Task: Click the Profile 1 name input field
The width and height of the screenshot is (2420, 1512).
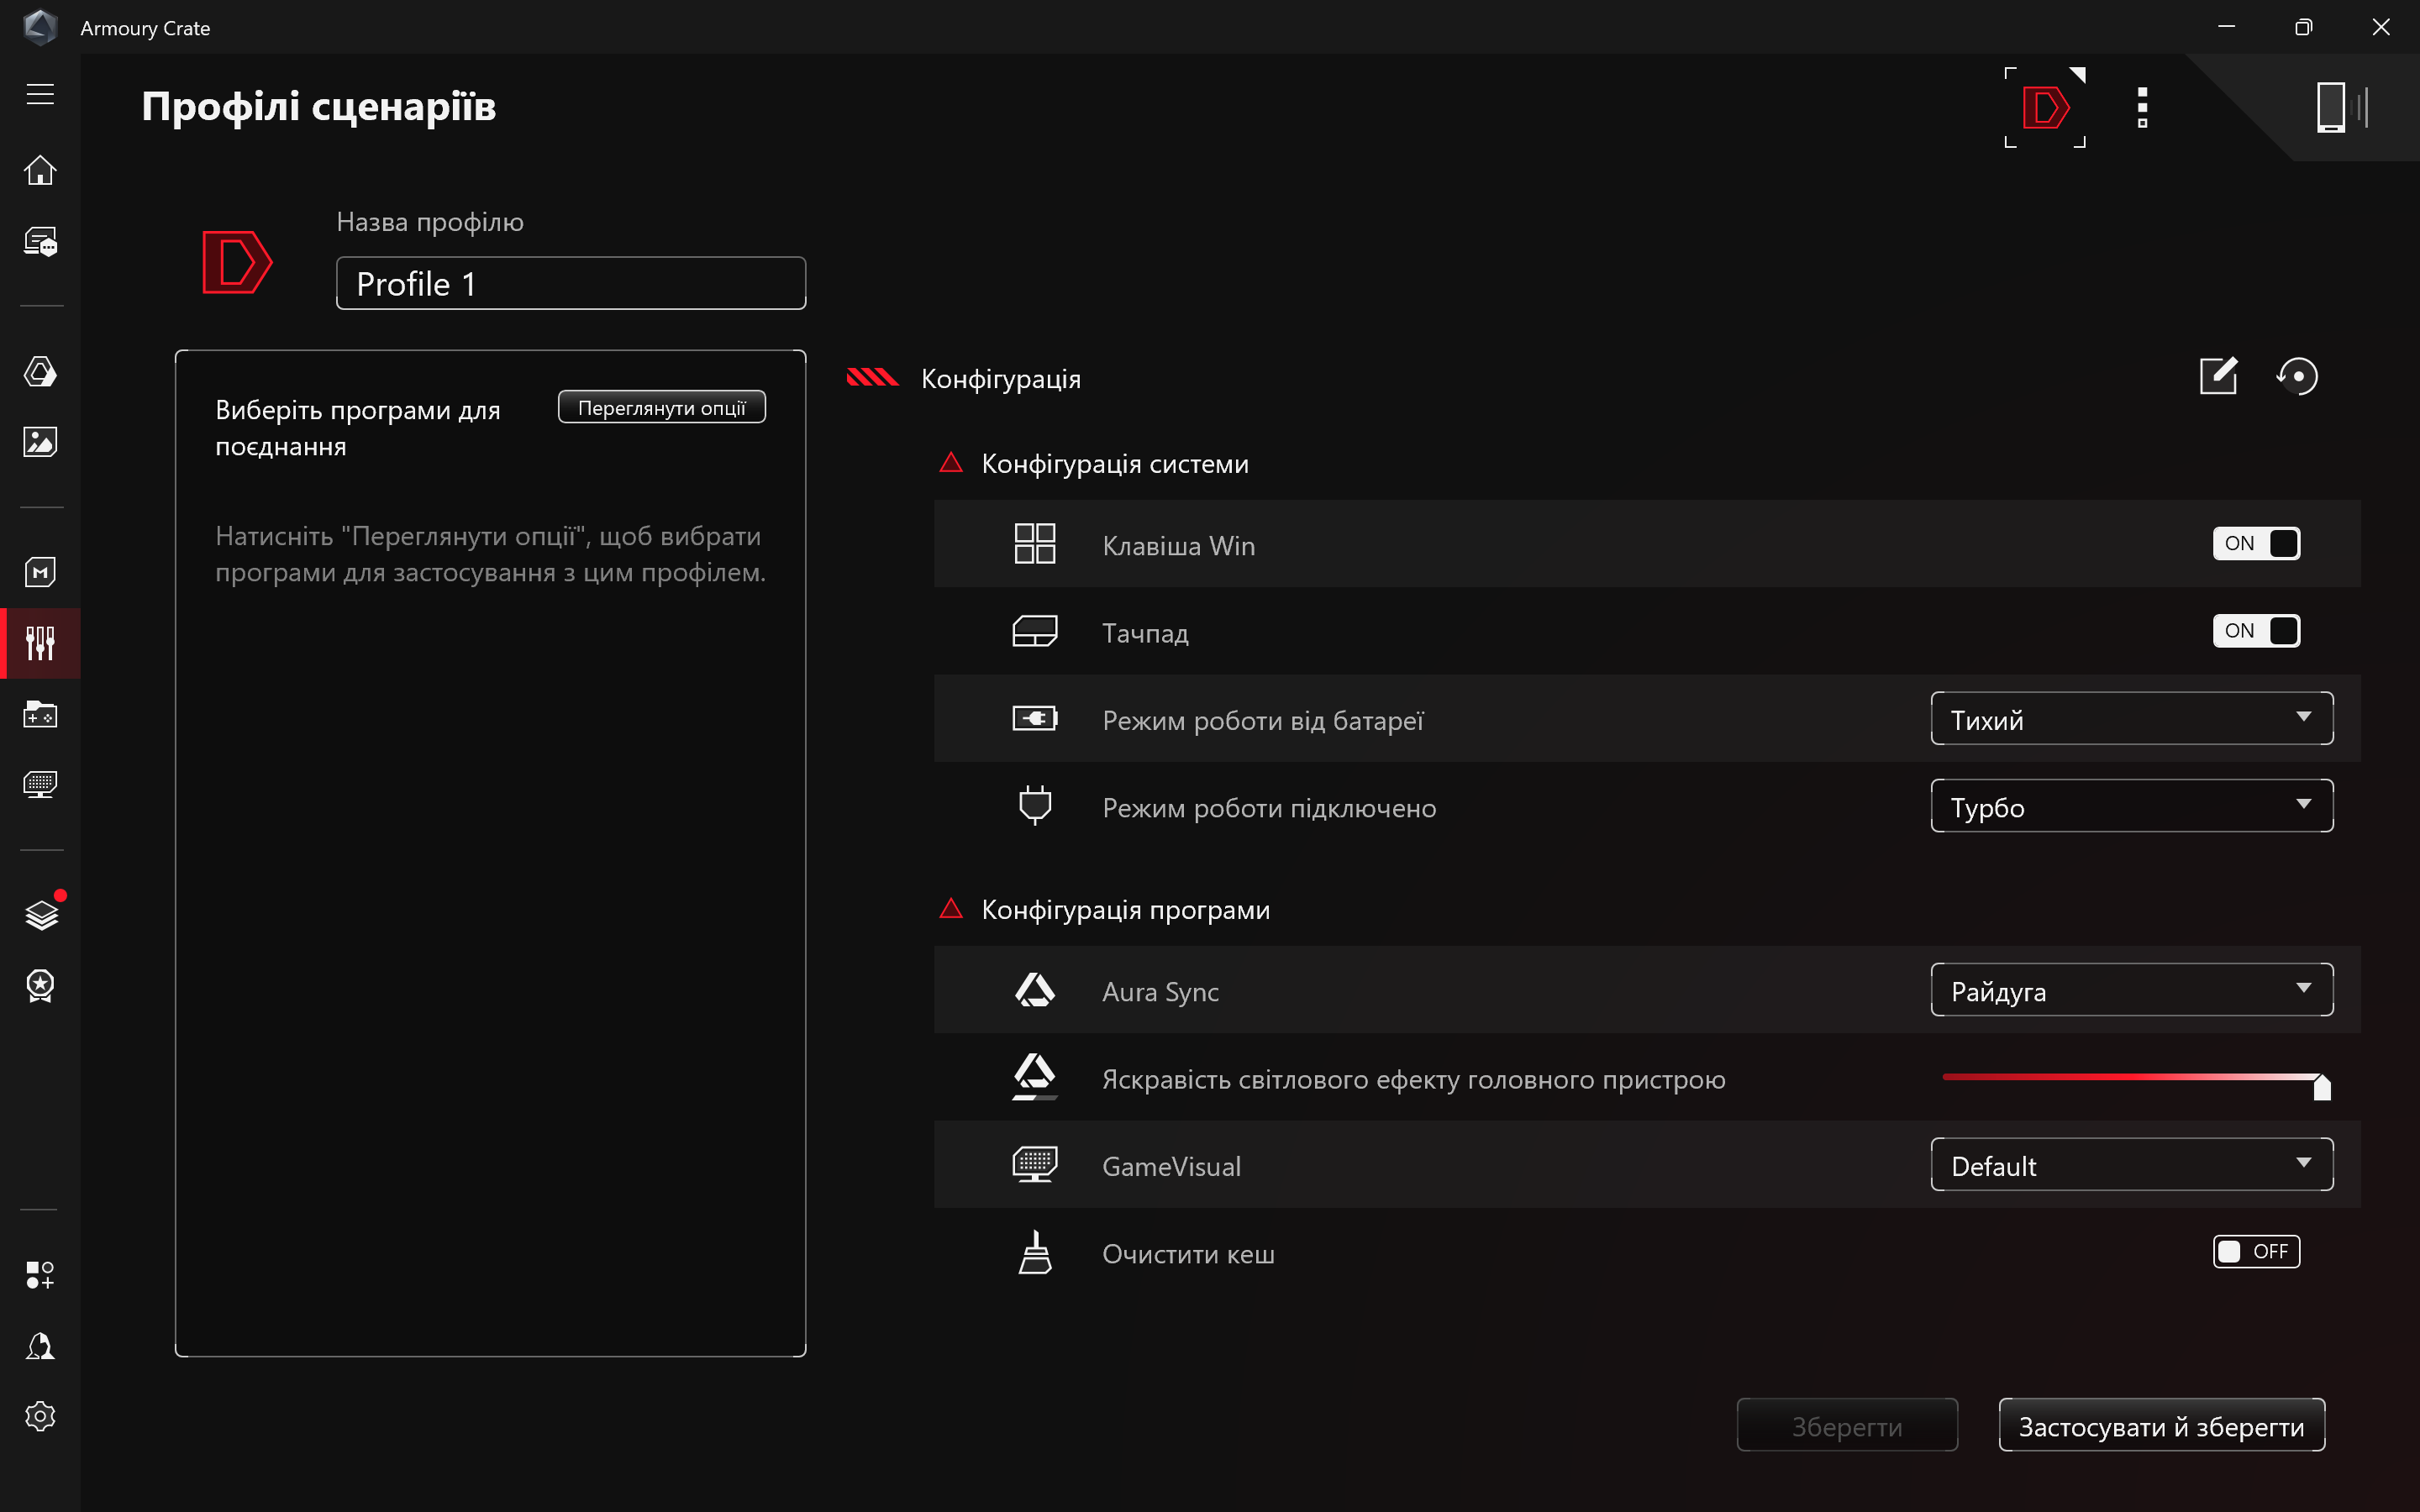Action: point(570,283)
